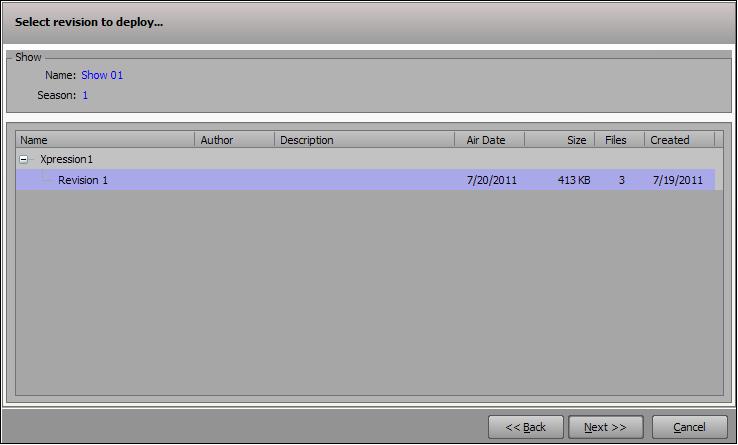Click the Season value 1
The height and width of the screenshot is (445, 738).
pos(85,95)
